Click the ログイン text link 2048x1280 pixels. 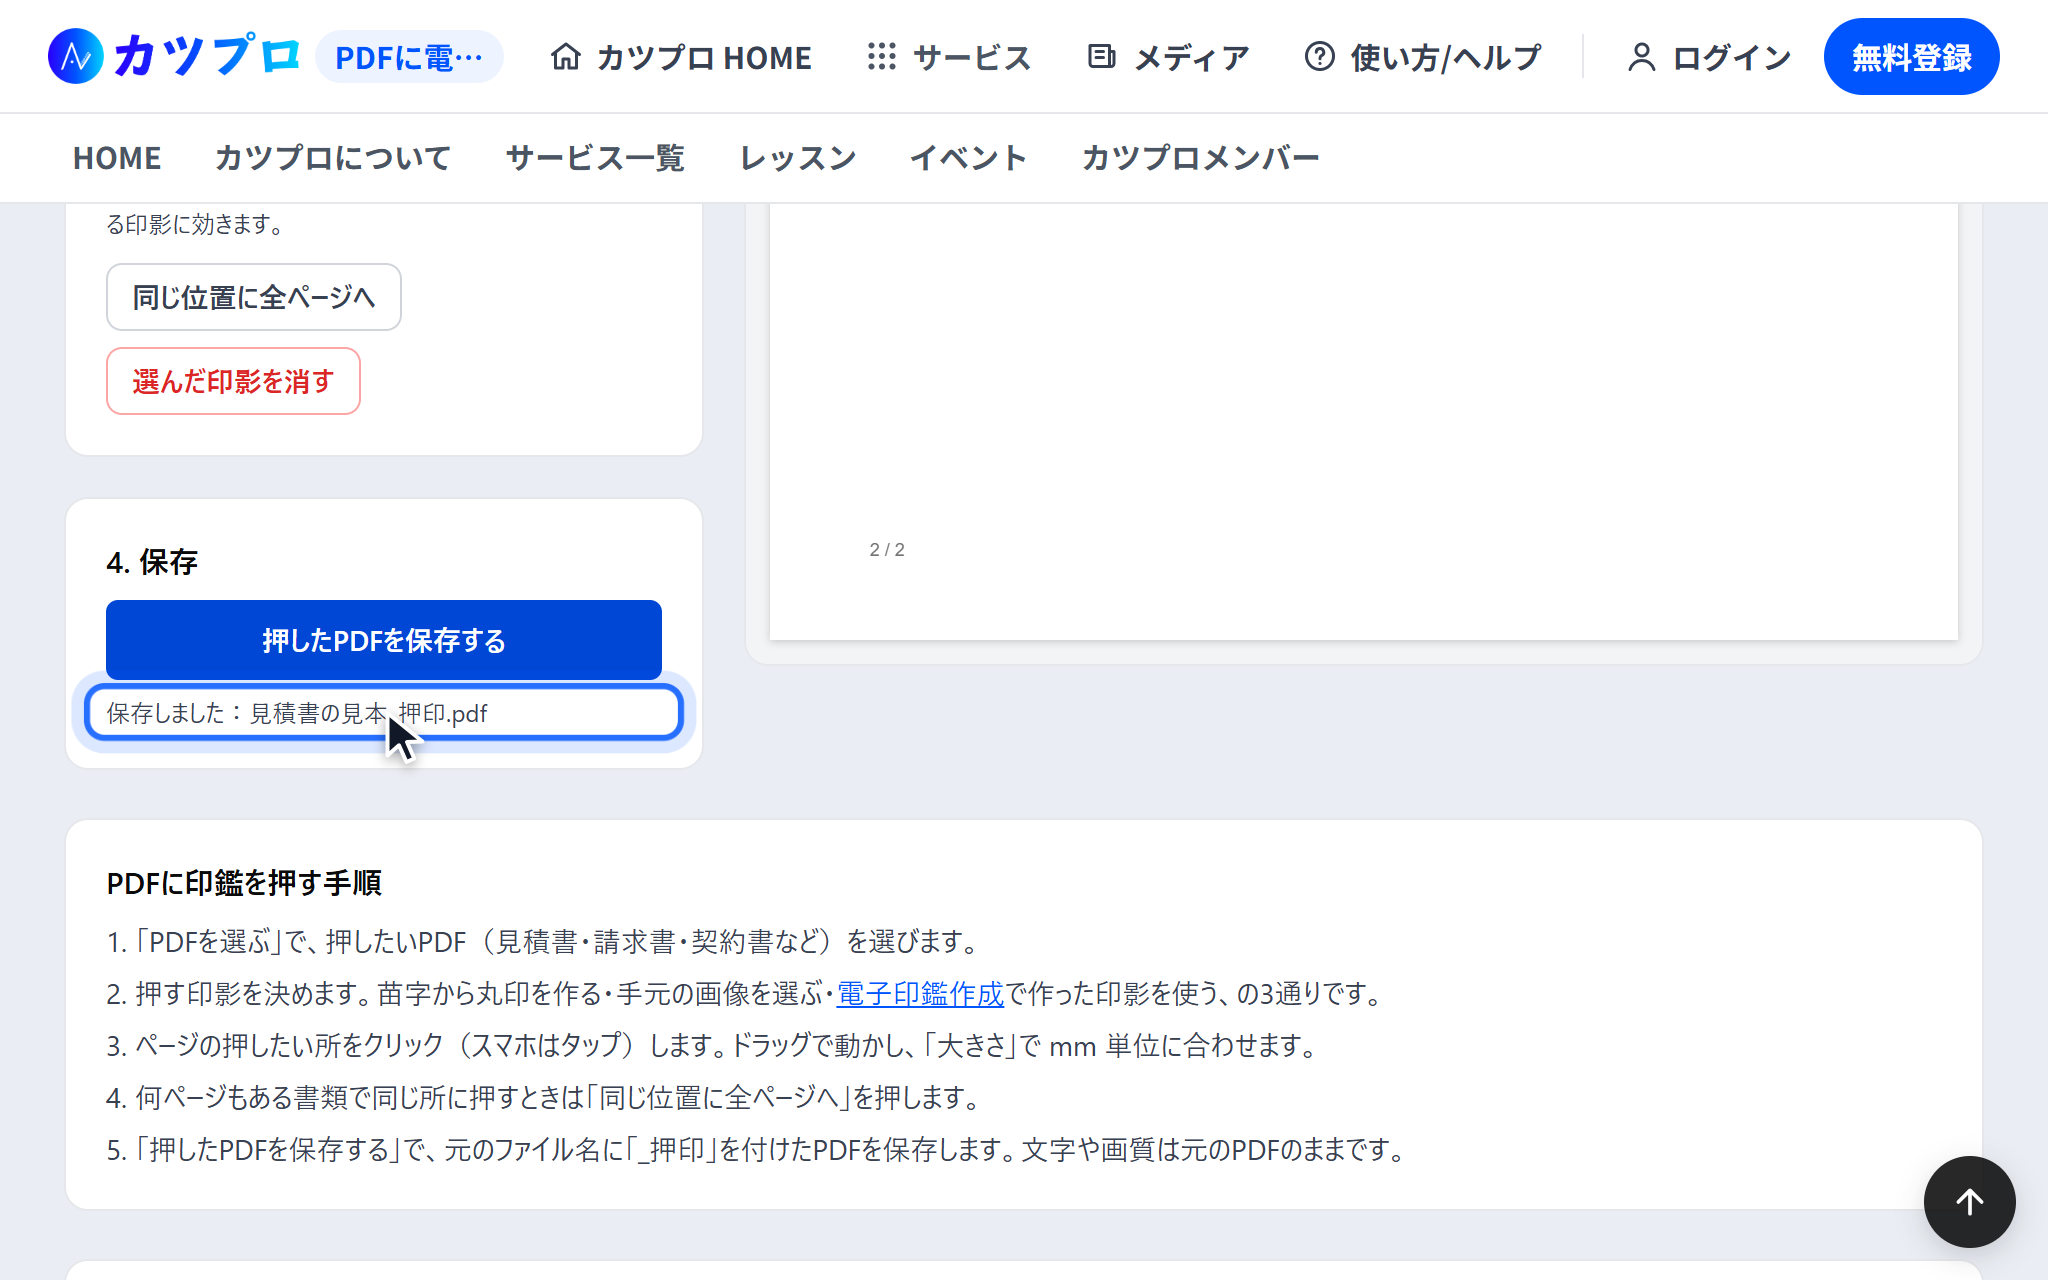1732,57
